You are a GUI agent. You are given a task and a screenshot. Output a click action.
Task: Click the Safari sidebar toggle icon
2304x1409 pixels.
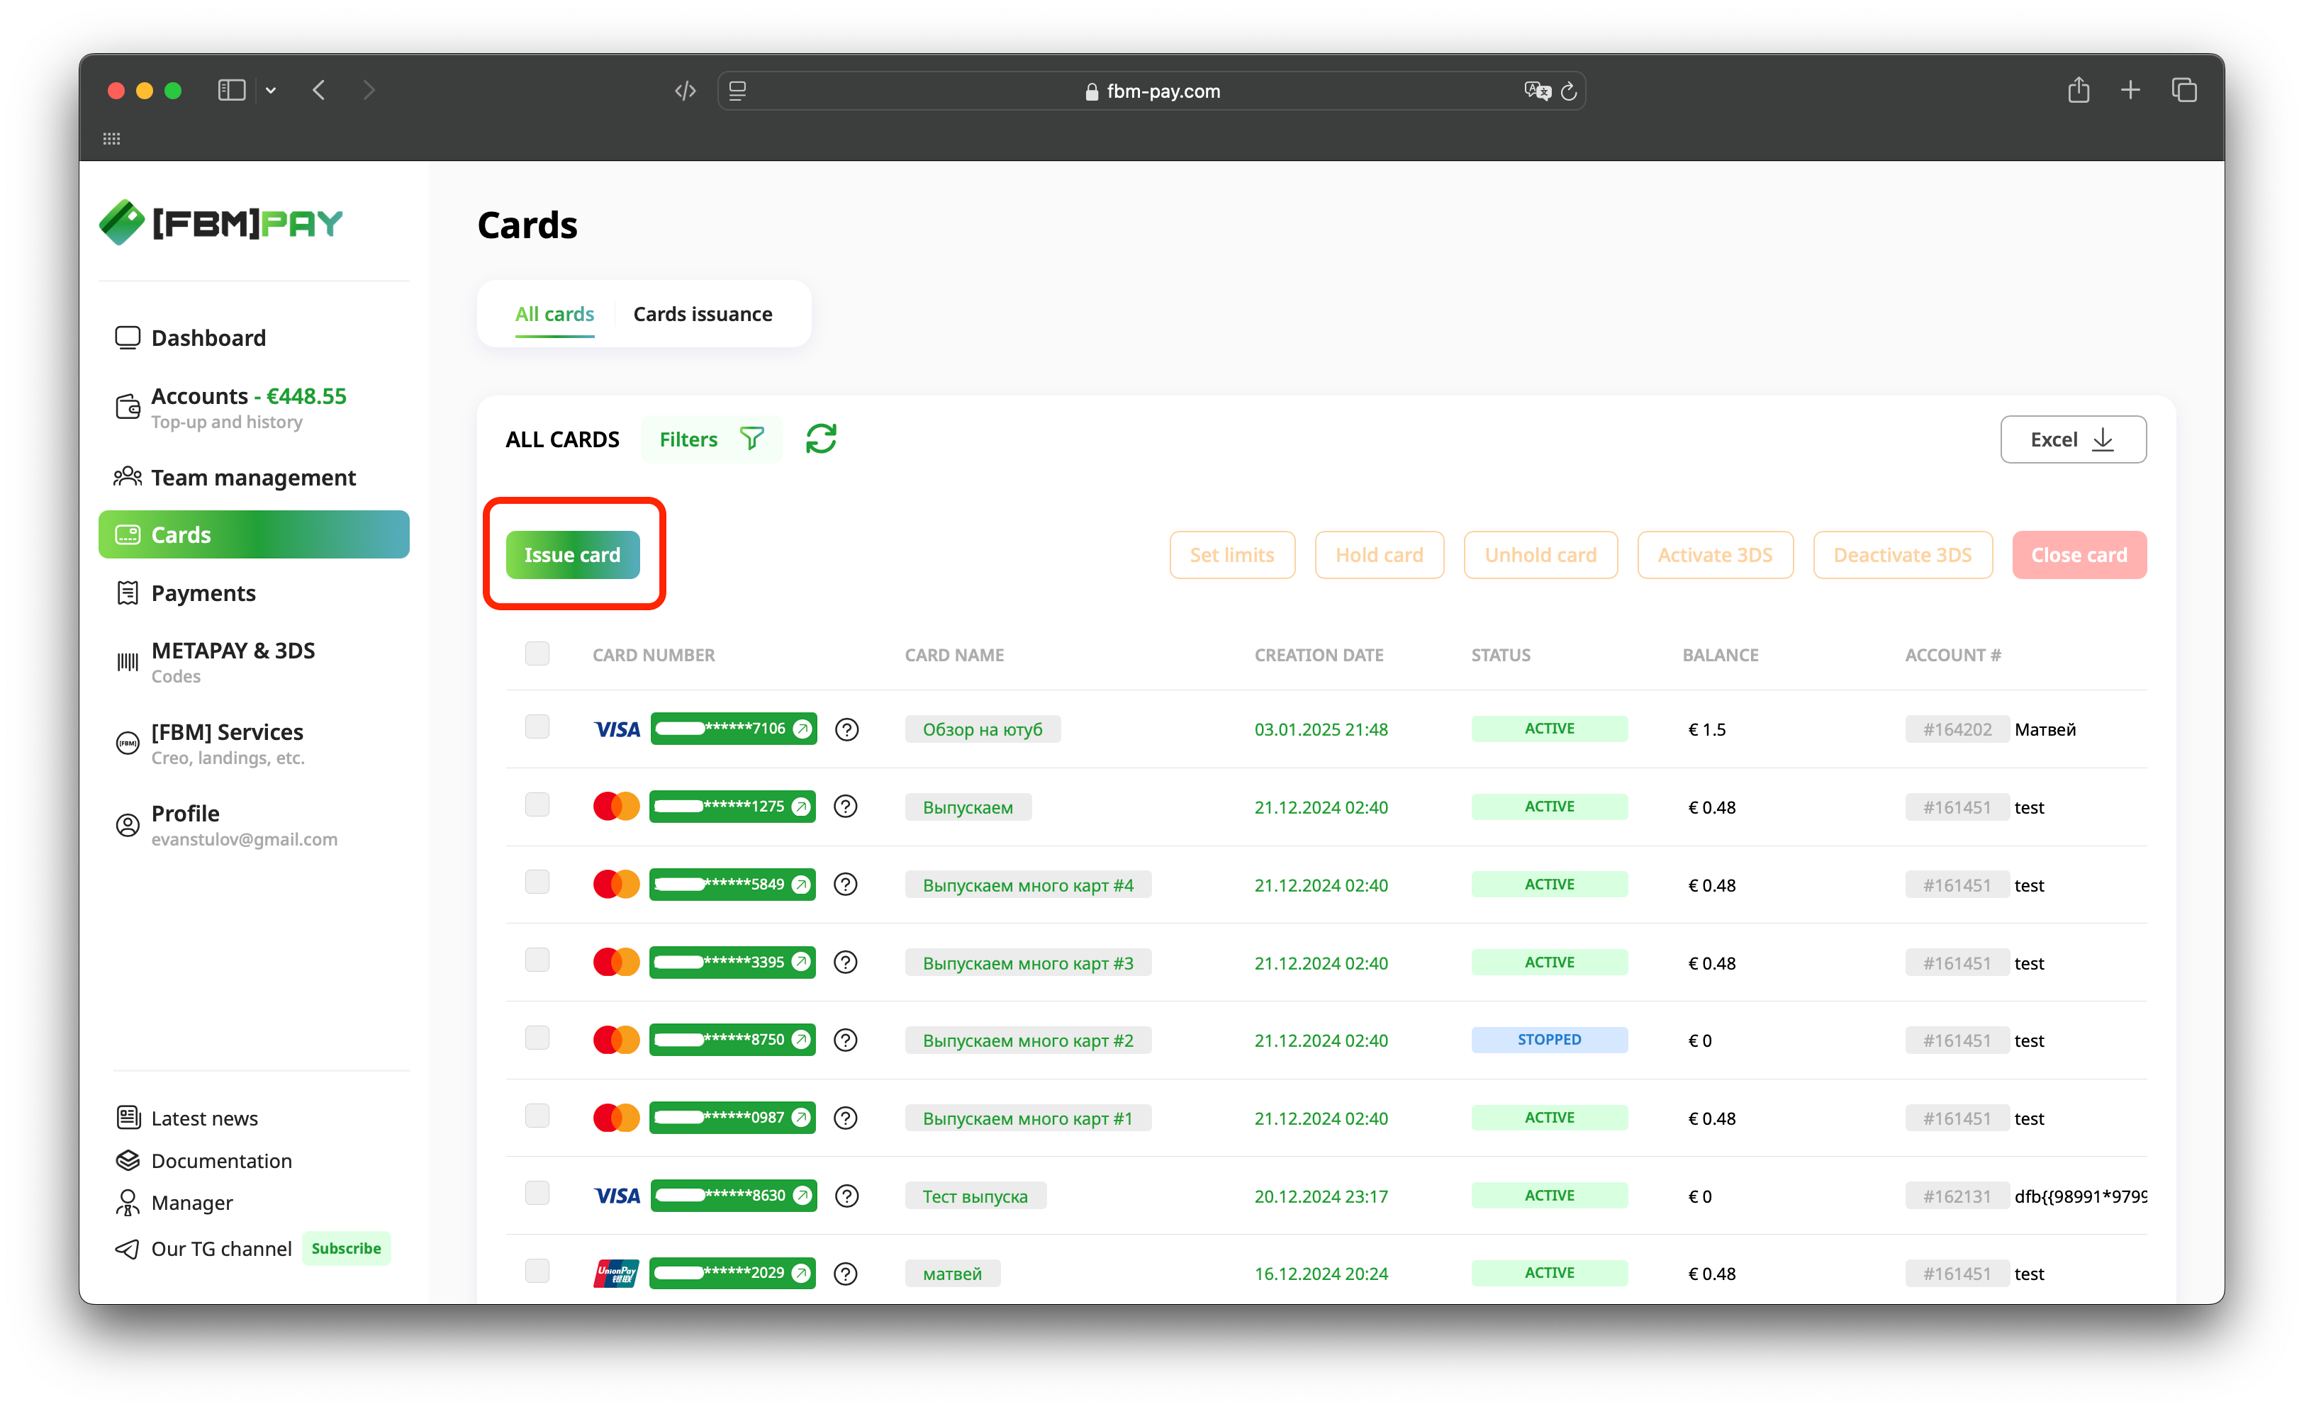point(231,90)
